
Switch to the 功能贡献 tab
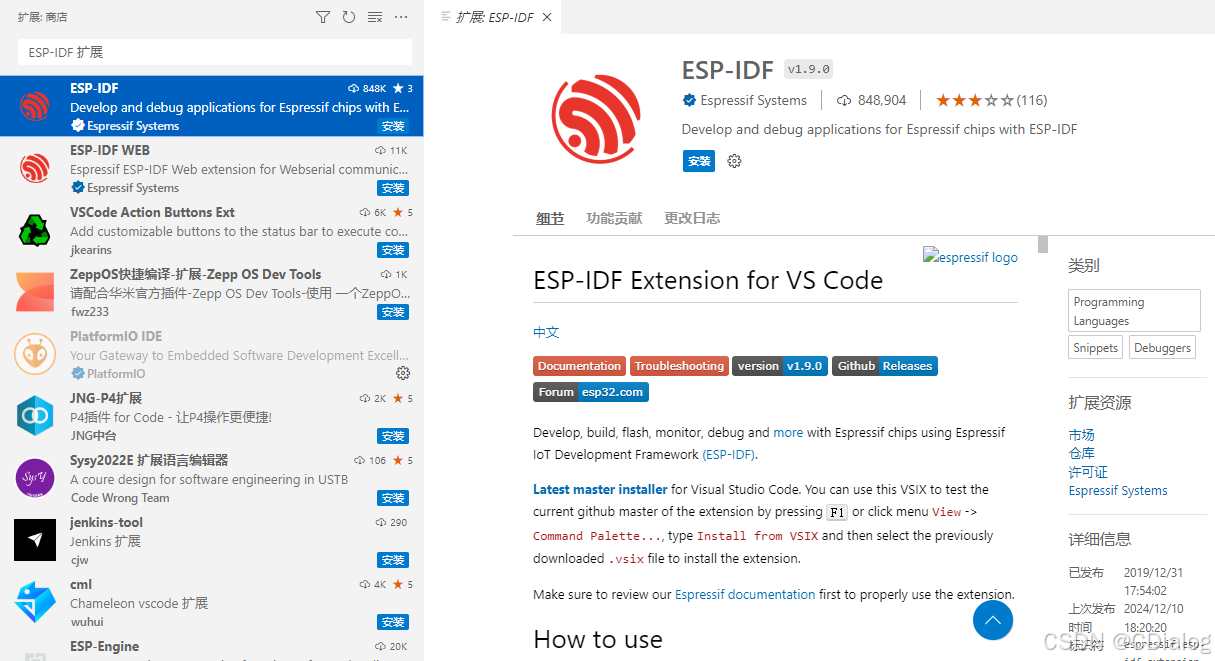[614, 218]
